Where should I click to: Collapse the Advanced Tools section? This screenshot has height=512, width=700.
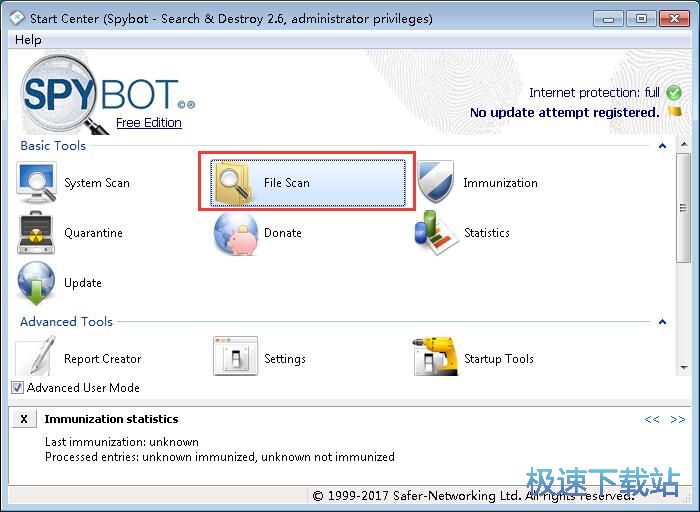tap(662, 322)
